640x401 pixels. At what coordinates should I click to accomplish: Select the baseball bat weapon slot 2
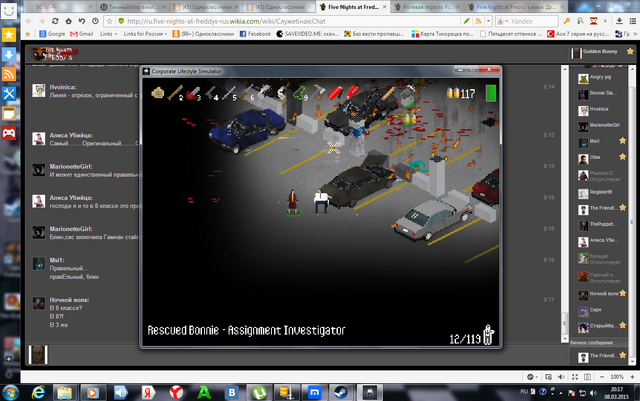[x=175, y=93]
